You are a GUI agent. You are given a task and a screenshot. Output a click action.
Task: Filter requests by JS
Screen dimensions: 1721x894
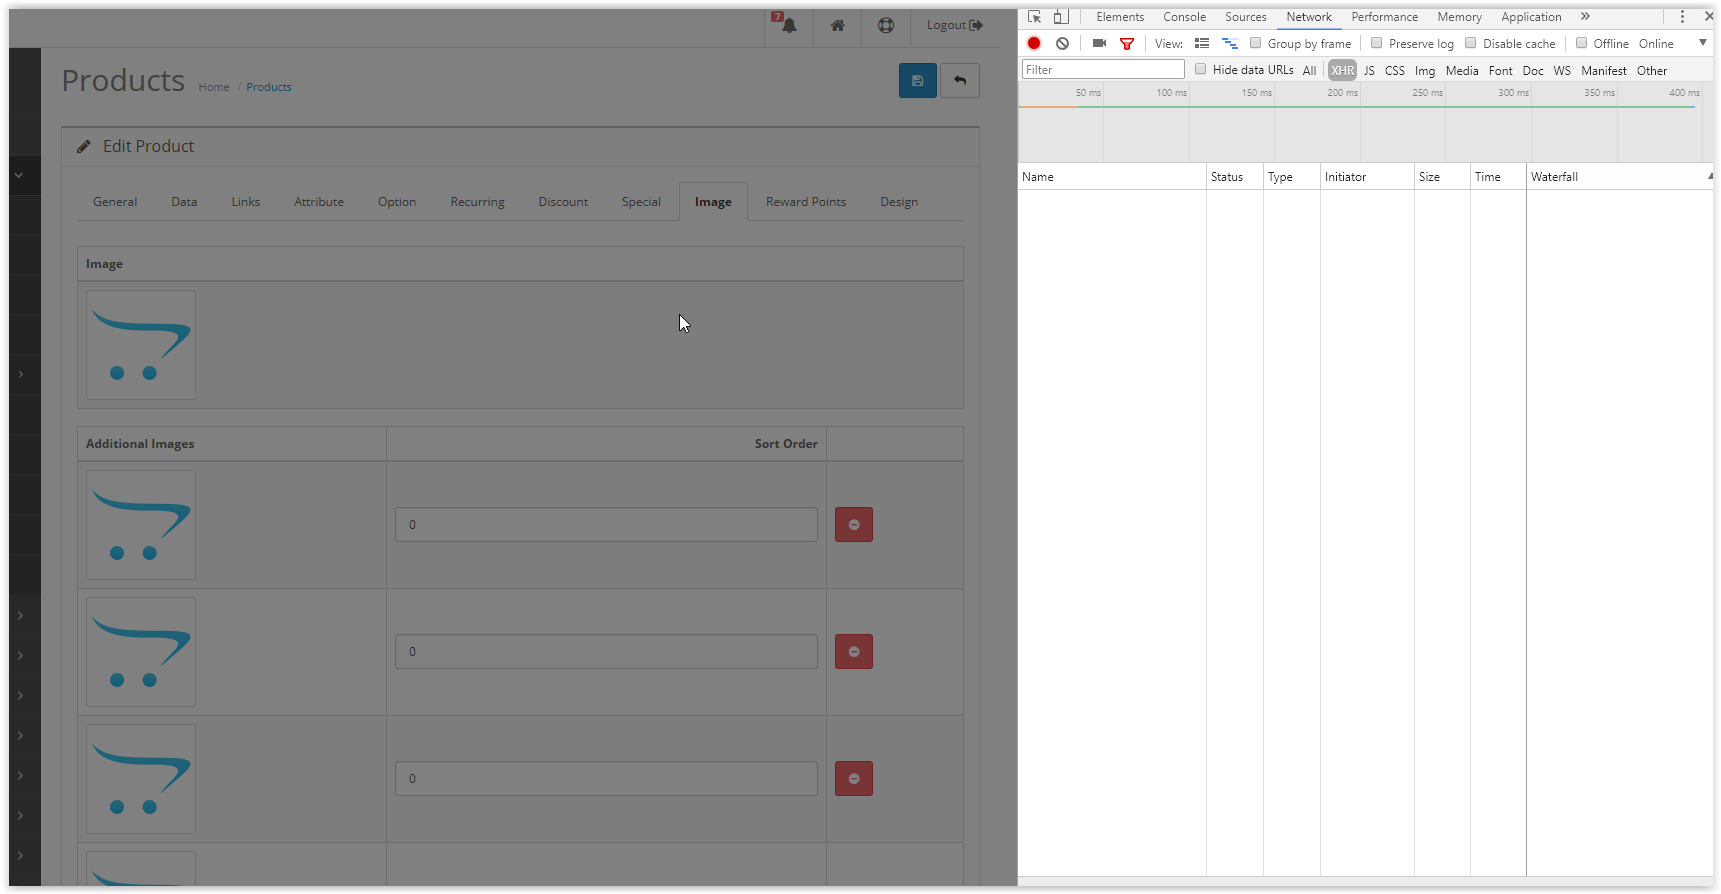coord(1369,71)
